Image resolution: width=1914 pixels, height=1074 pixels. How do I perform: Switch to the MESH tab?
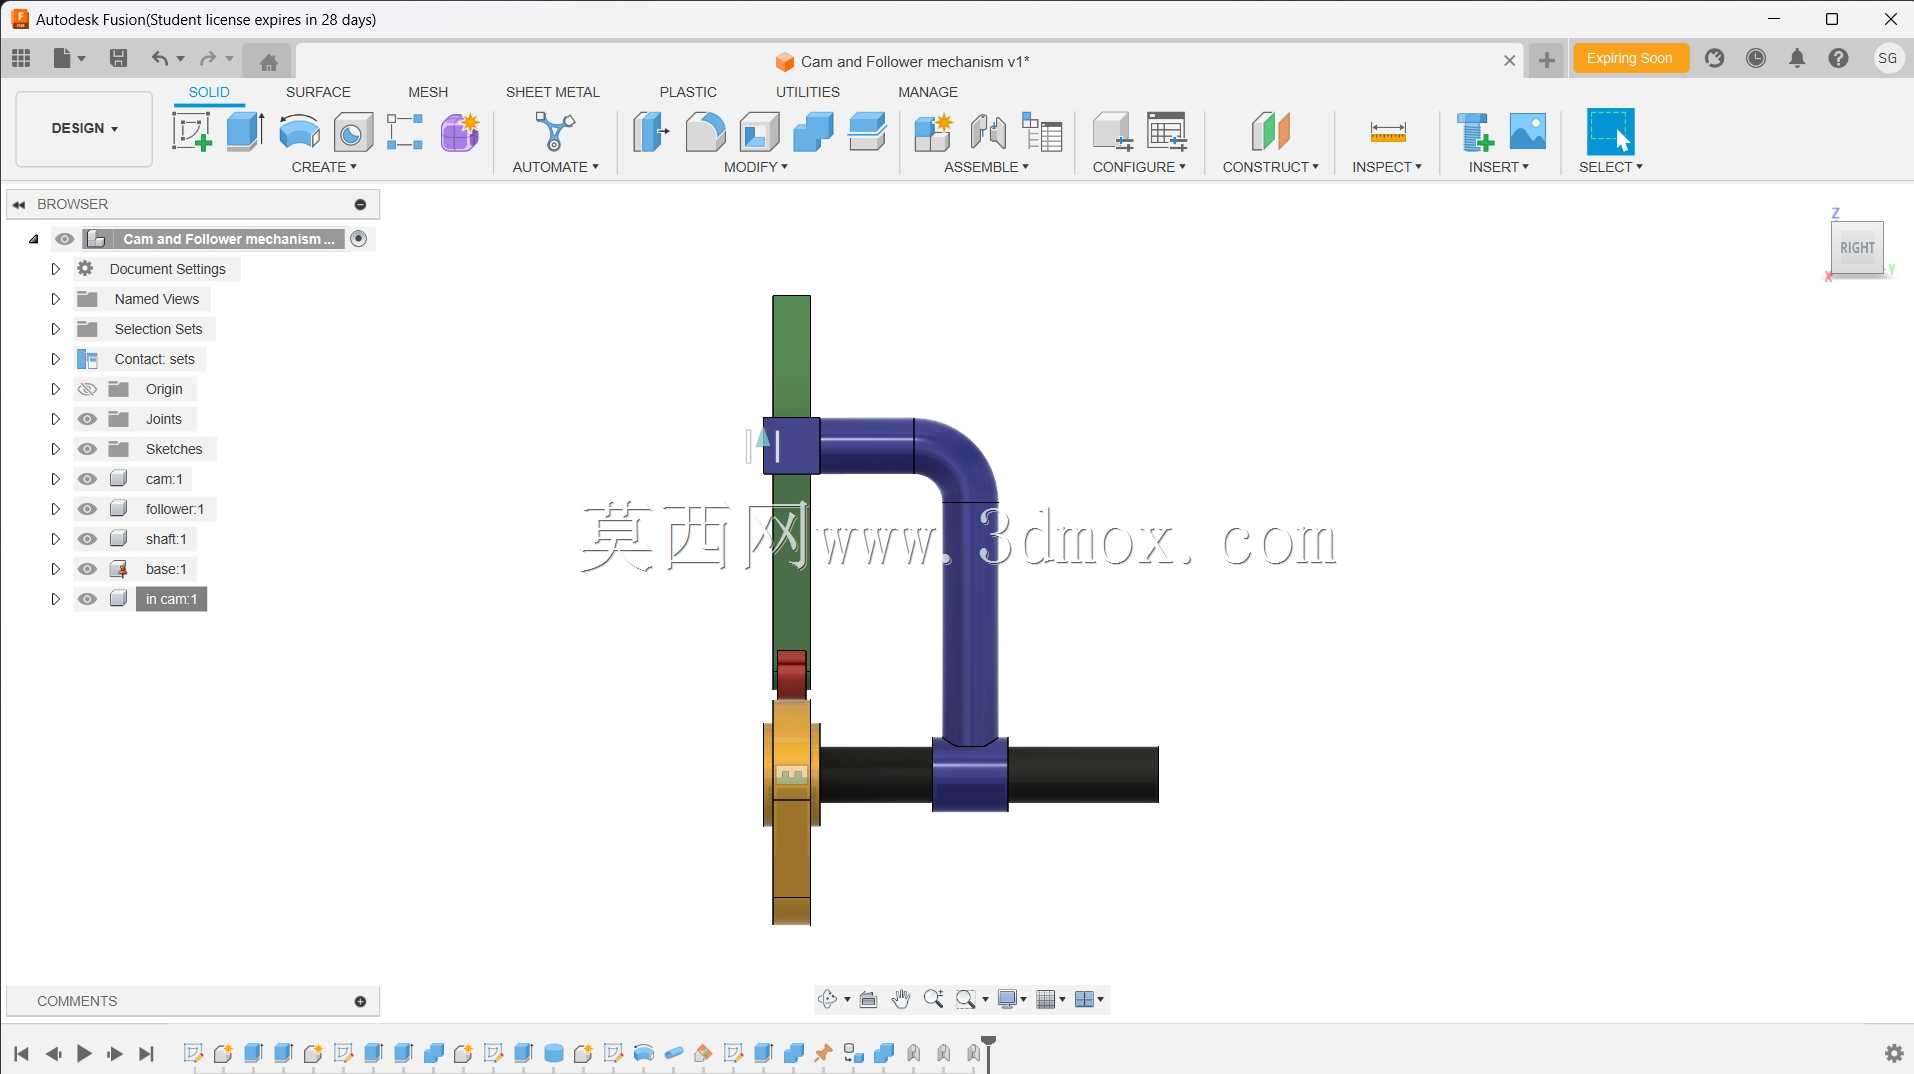point(428,92)
